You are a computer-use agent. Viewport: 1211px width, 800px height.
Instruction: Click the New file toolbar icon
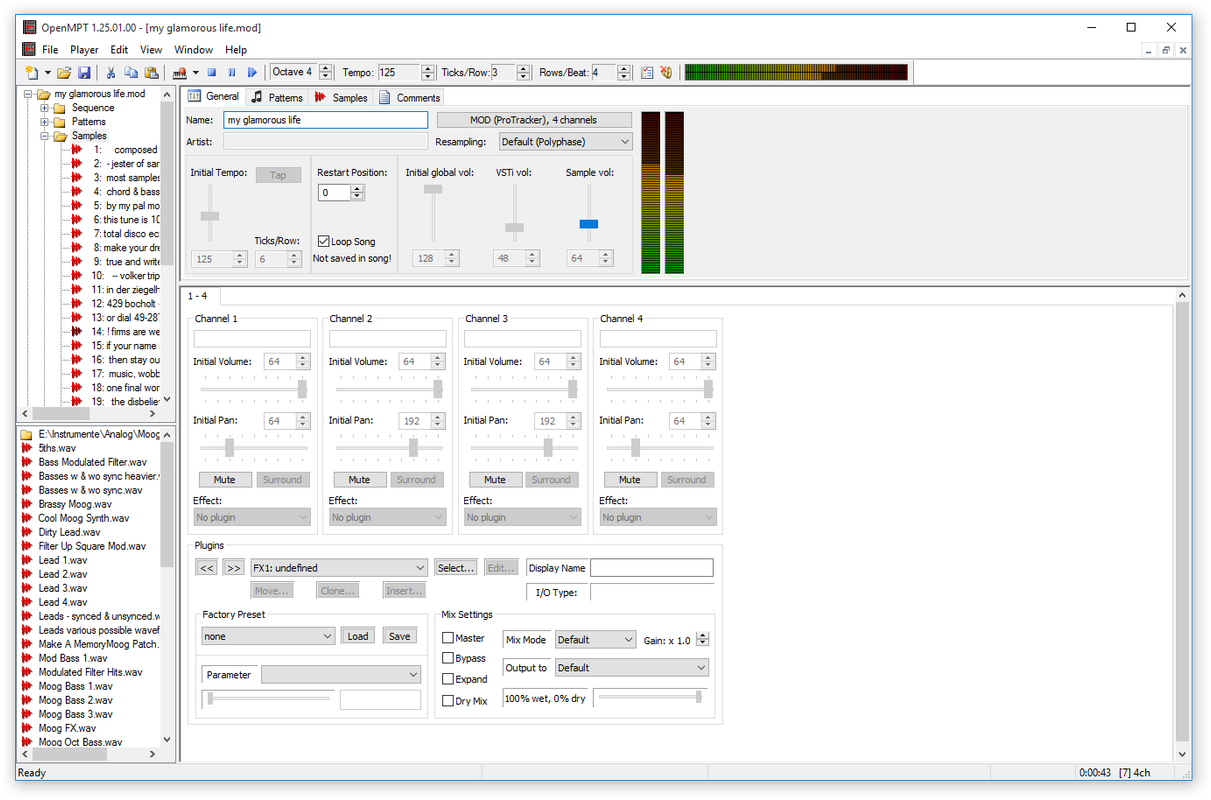click(32, 73)
